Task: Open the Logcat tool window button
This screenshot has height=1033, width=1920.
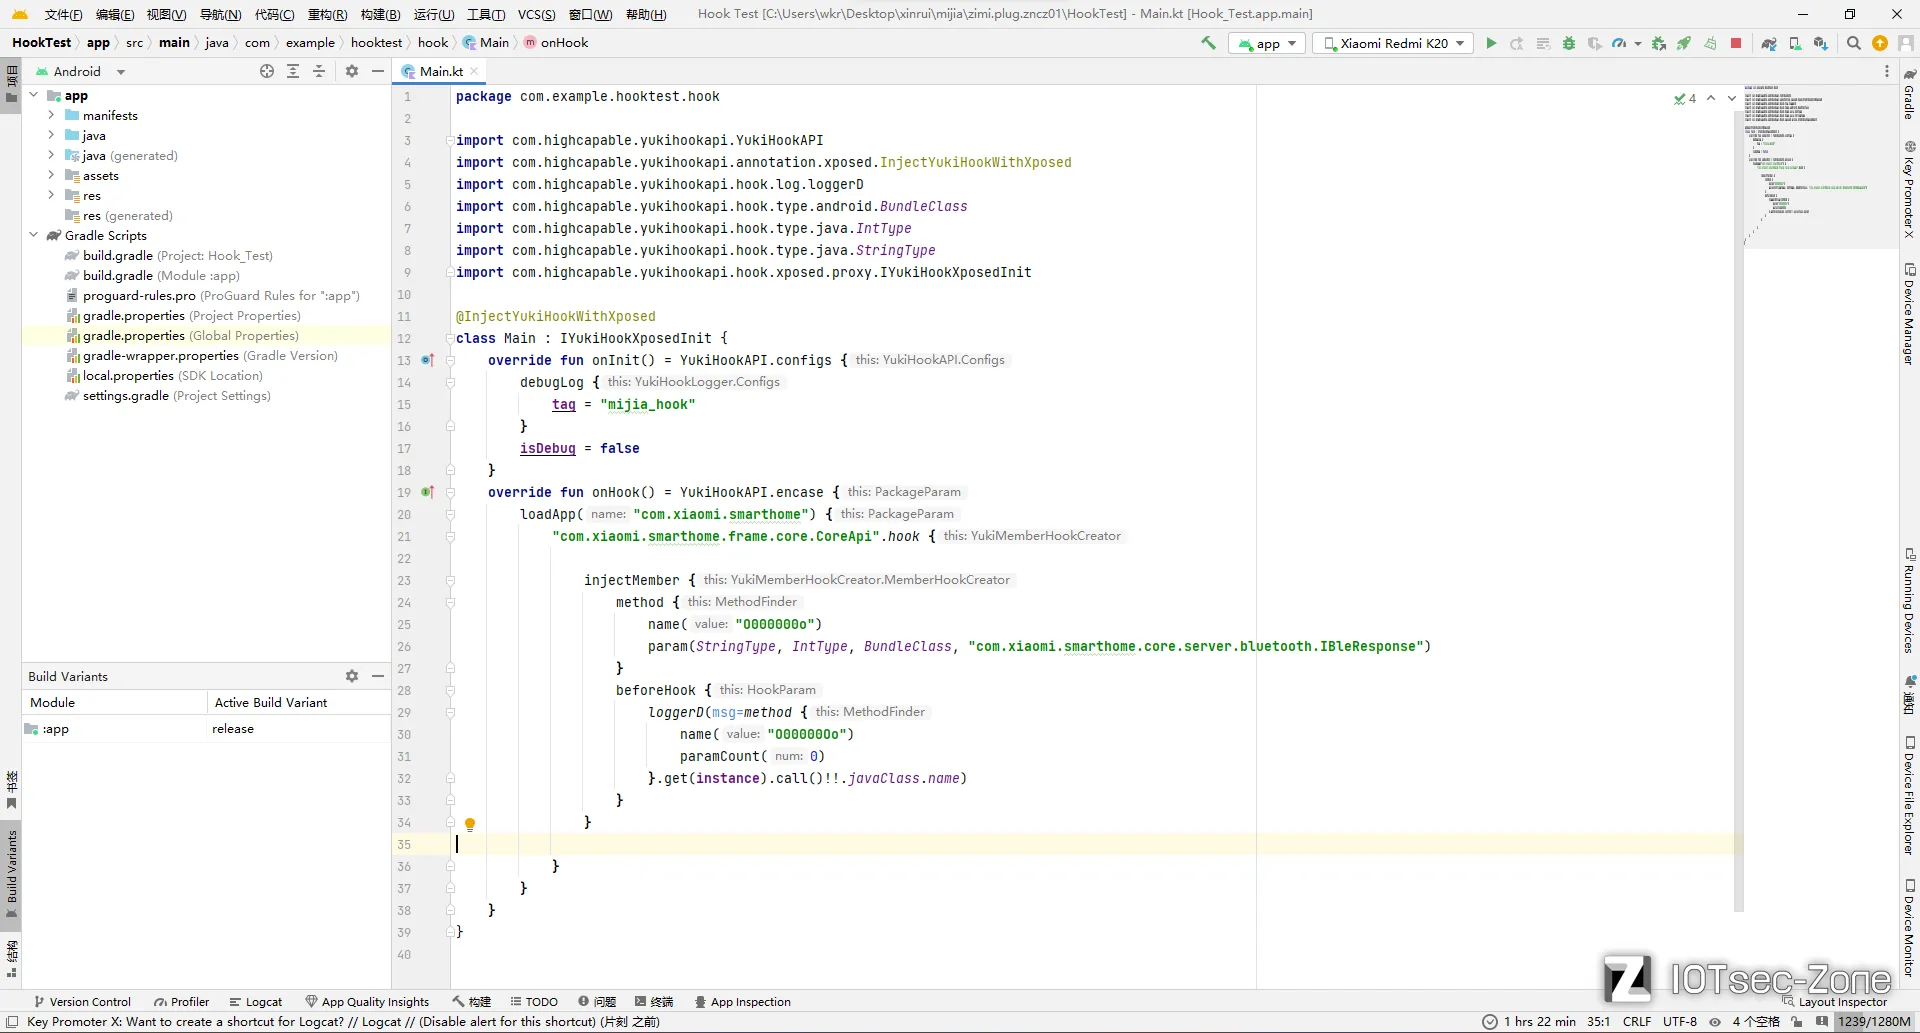Action: (x=256, y=1001)
